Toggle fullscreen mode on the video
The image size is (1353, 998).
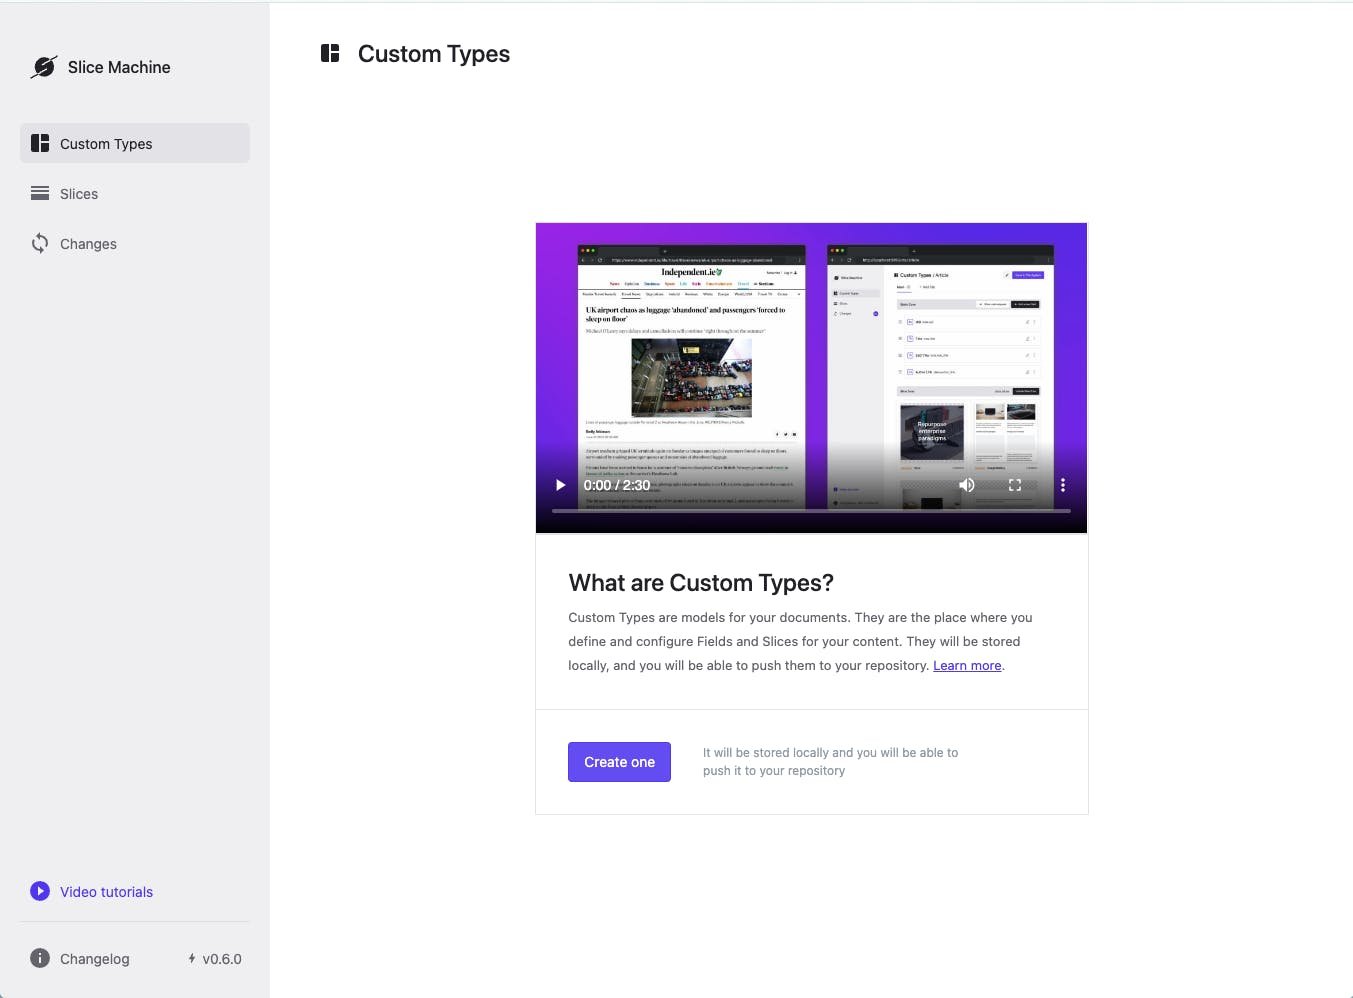pyautogui.click(x=1014, y=485)
